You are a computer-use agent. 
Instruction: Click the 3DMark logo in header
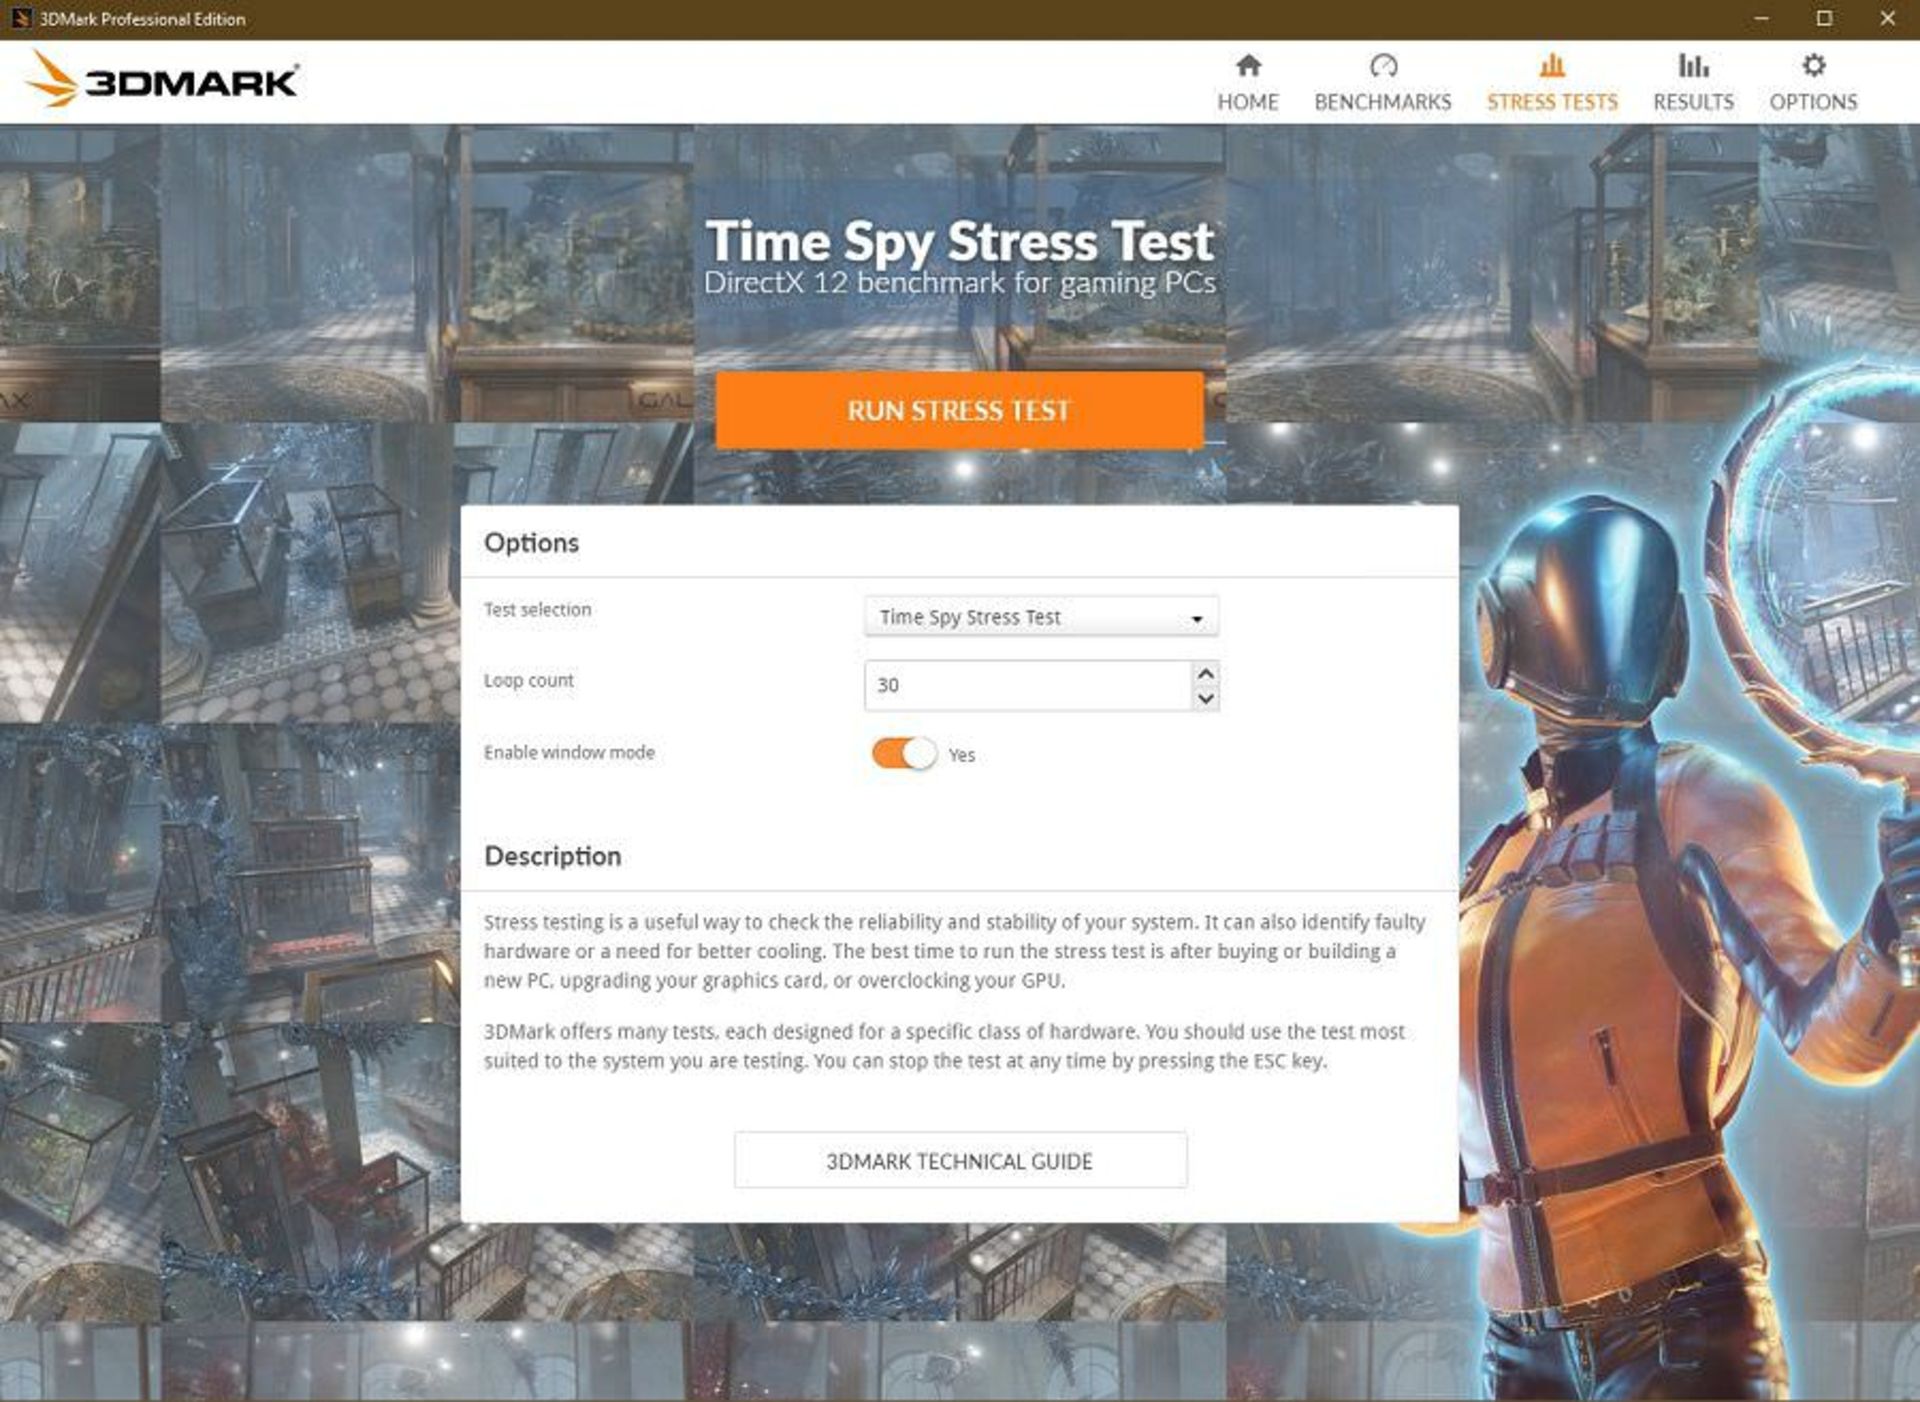point(163,80)
